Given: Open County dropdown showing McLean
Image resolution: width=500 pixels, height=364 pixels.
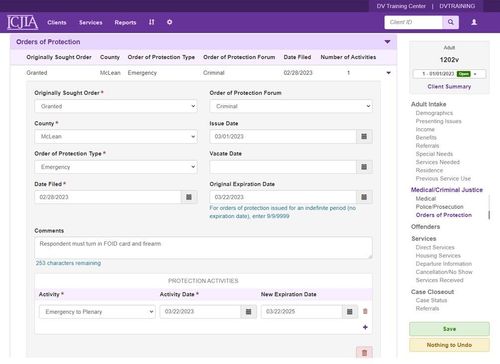Looking at the screenshot, I should pyautogui.click(x=116, y=136).
